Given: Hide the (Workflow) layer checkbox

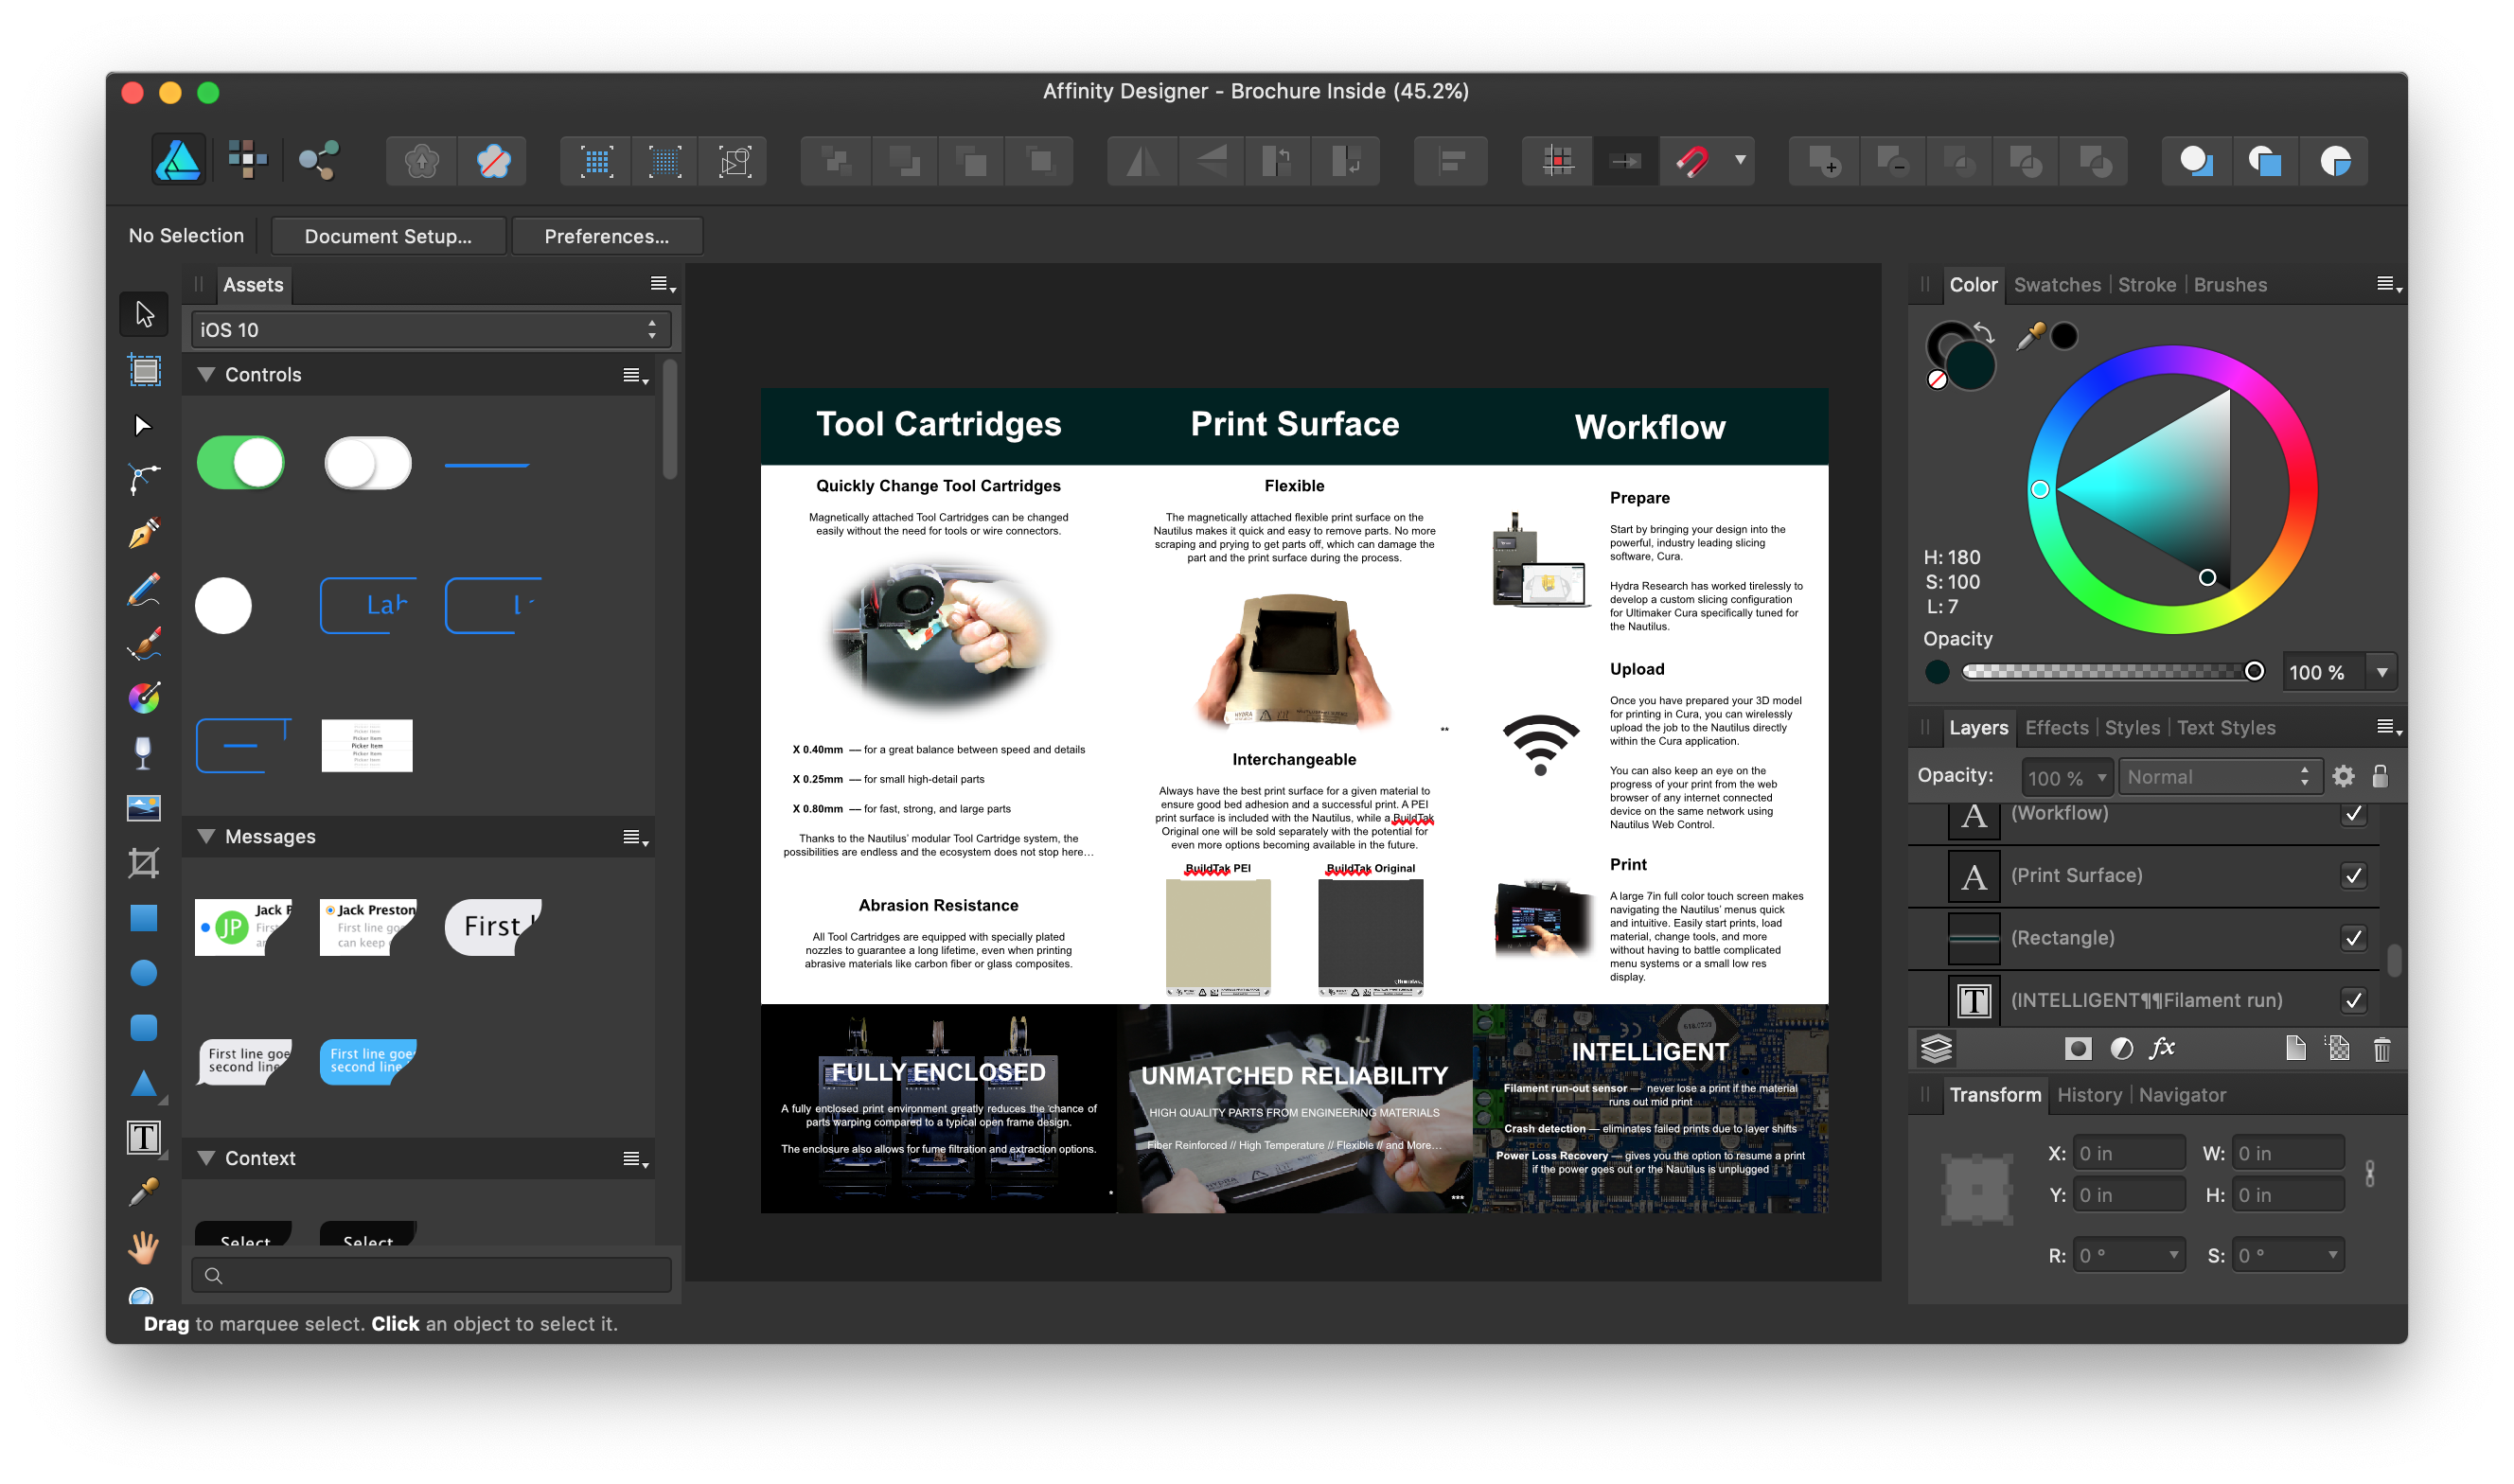Looking at the screenshot, I should point(2353,813).
